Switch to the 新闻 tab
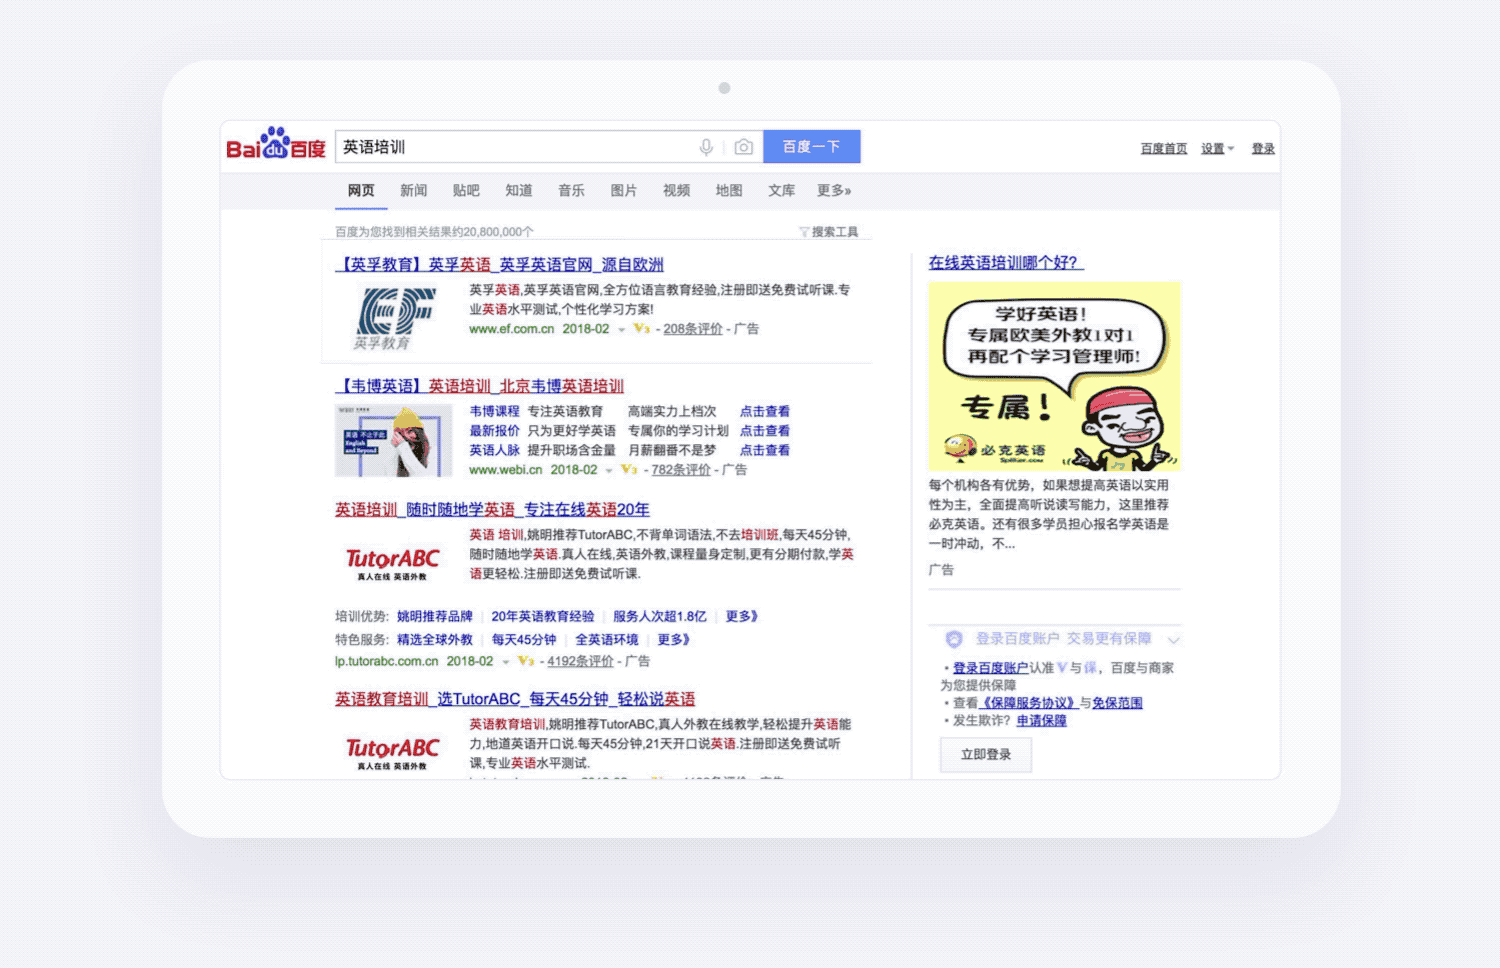The height and width of the screenshot is (968, 1500). (x=413, y=191)
